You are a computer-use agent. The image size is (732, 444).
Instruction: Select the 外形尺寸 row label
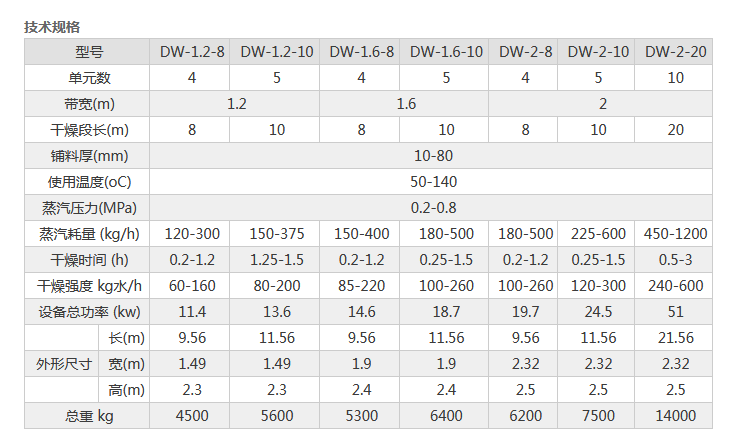(x=63, y=364)
